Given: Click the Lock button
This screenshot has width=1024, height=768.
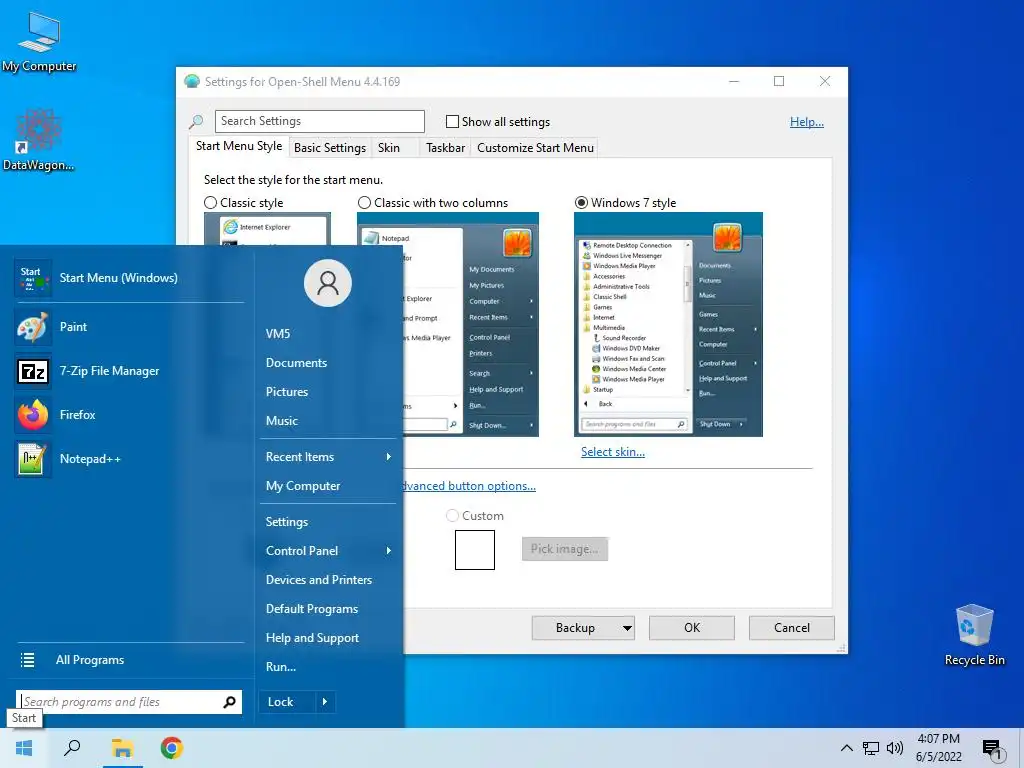Looking at the screenshot, I should click(x=287, y=702).
